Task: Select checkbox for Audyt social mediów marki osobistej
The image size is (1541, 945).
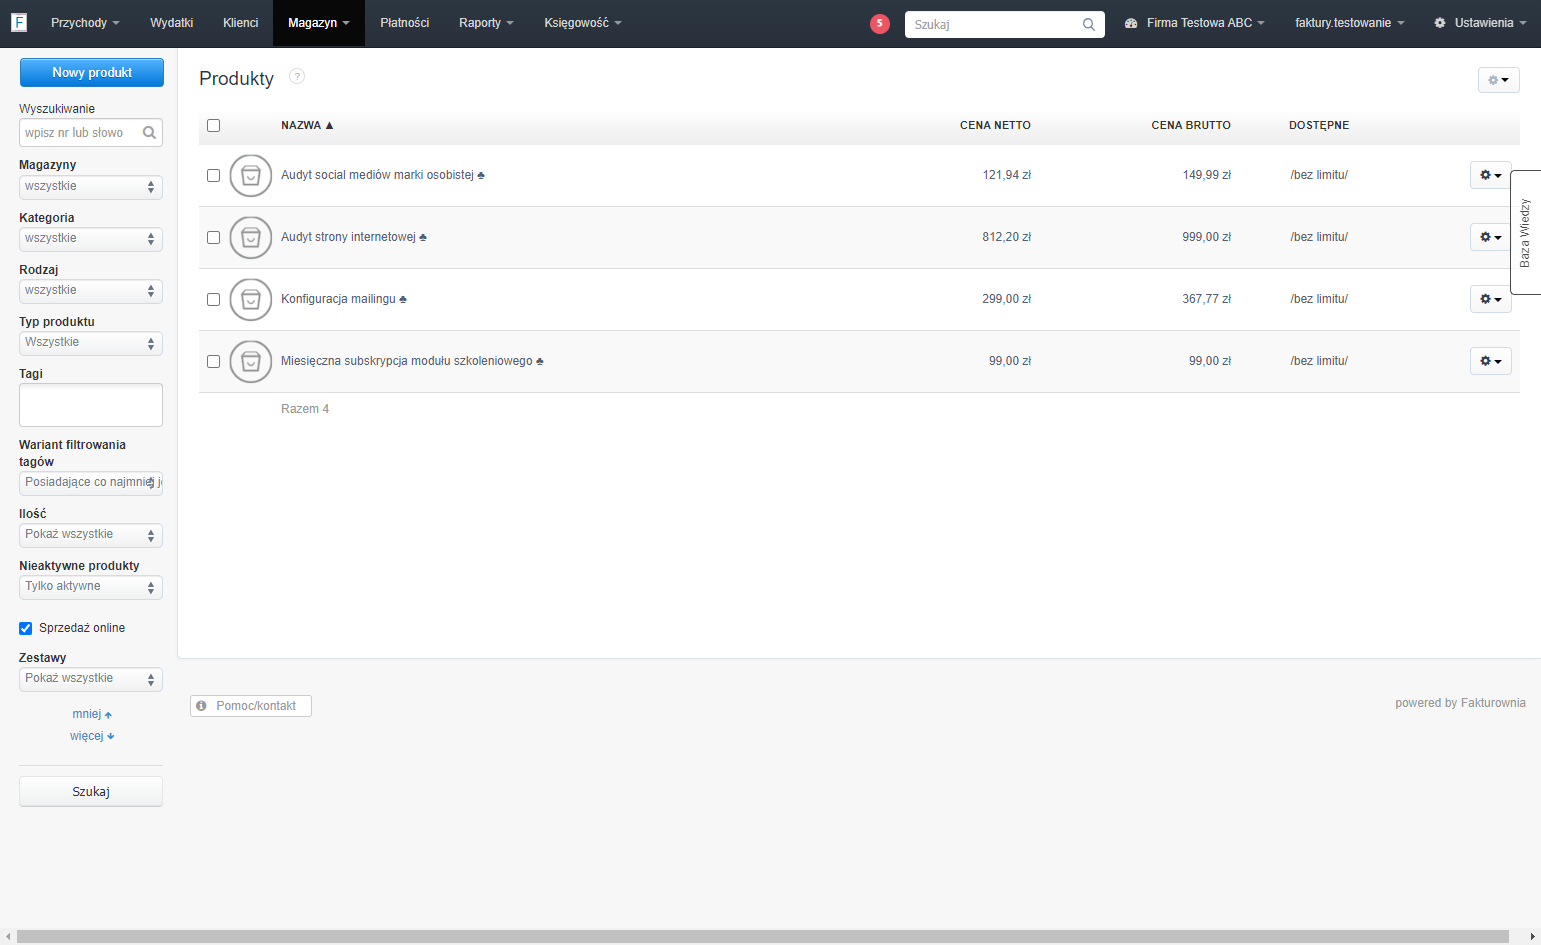Action: (x=213, y=176)
